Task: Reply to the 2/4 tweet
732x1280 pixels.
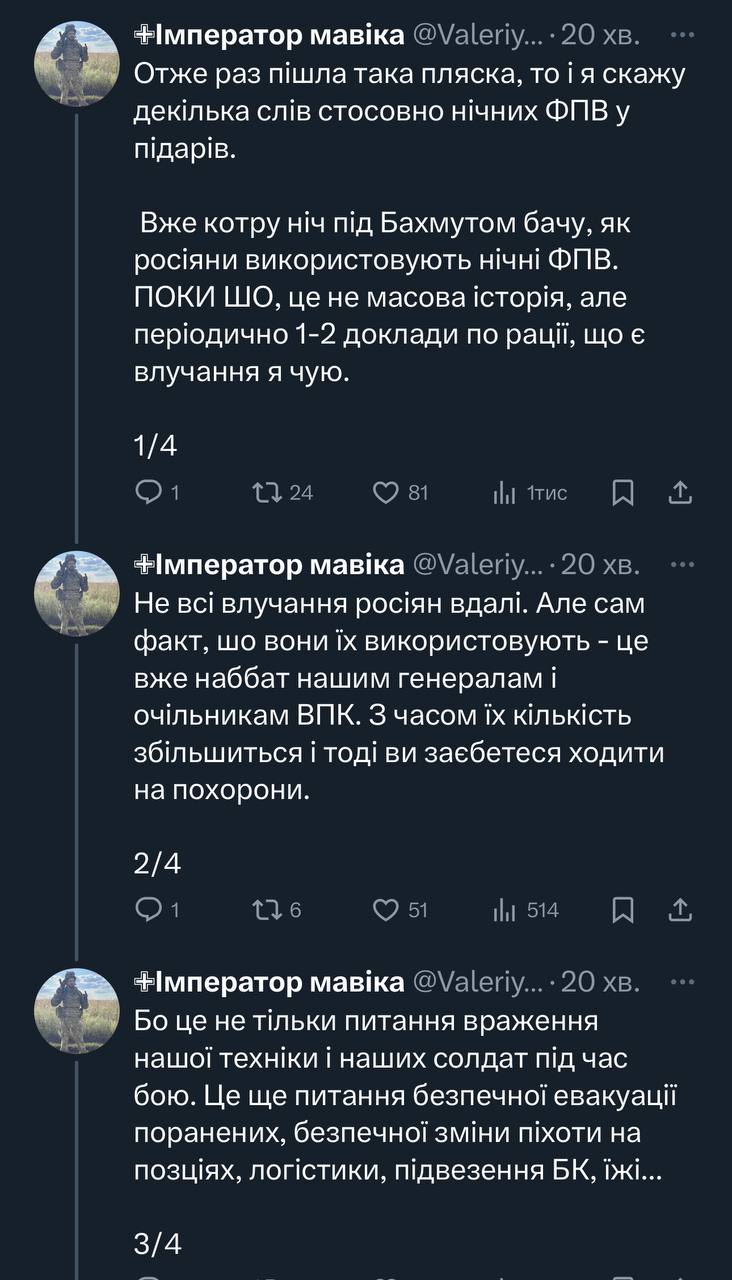Action: click(x=148, y=909)
